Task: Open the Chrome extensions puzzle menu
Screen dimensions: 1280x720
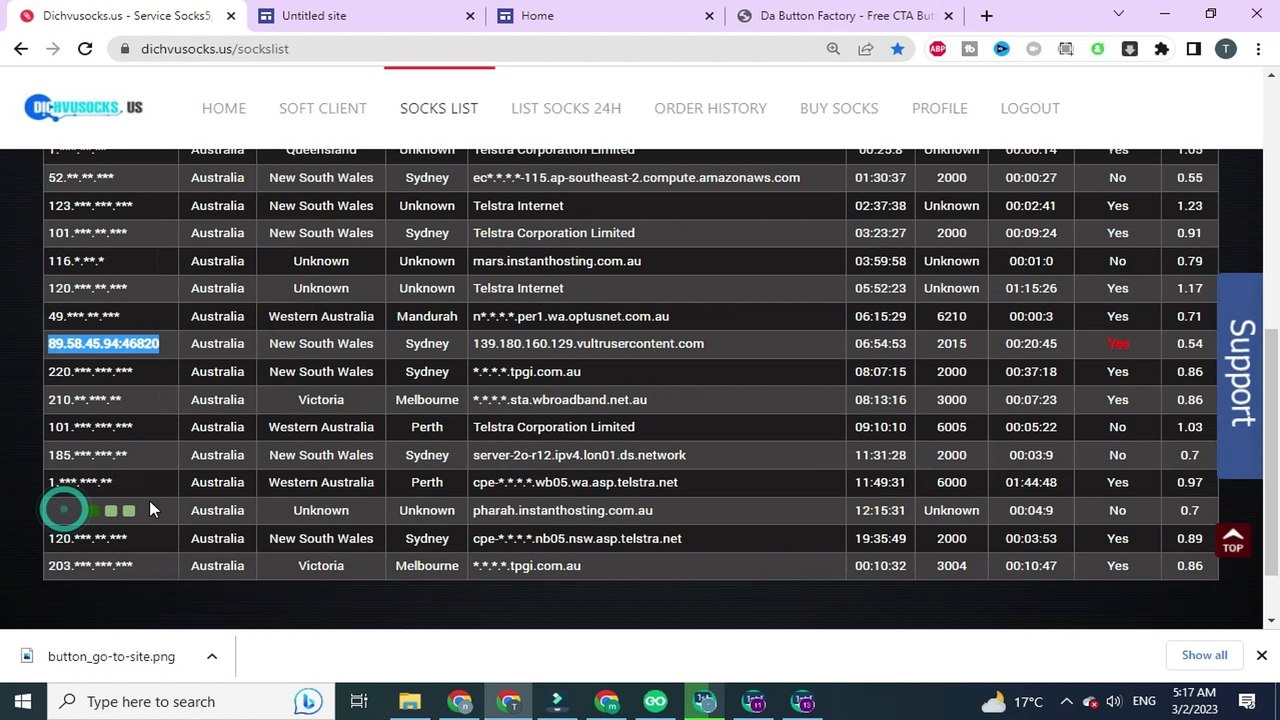Action: pyautogui.click(x=1161, y=49)
